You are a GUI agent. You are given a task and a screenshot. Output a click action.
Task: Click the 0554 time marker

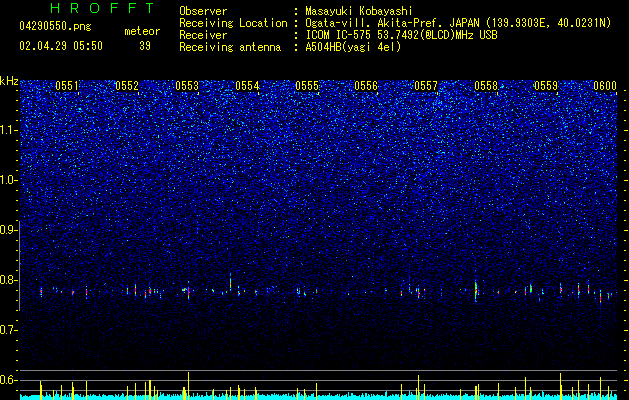(x=247, y=86)
